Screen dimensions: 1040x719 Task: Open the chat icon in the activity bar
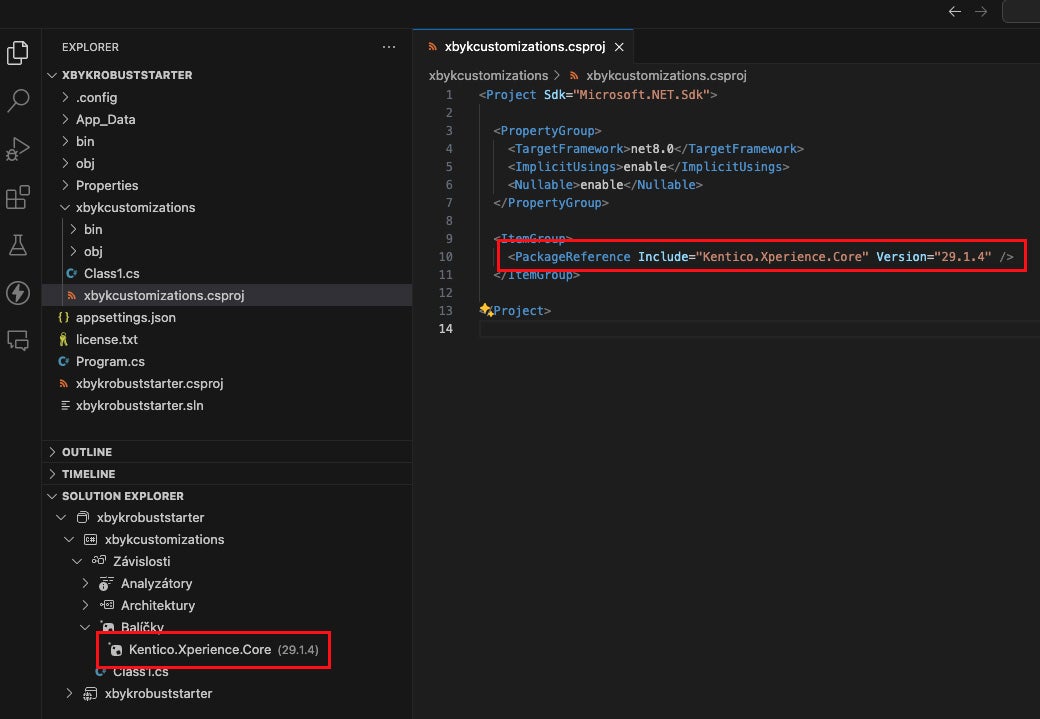18,341
